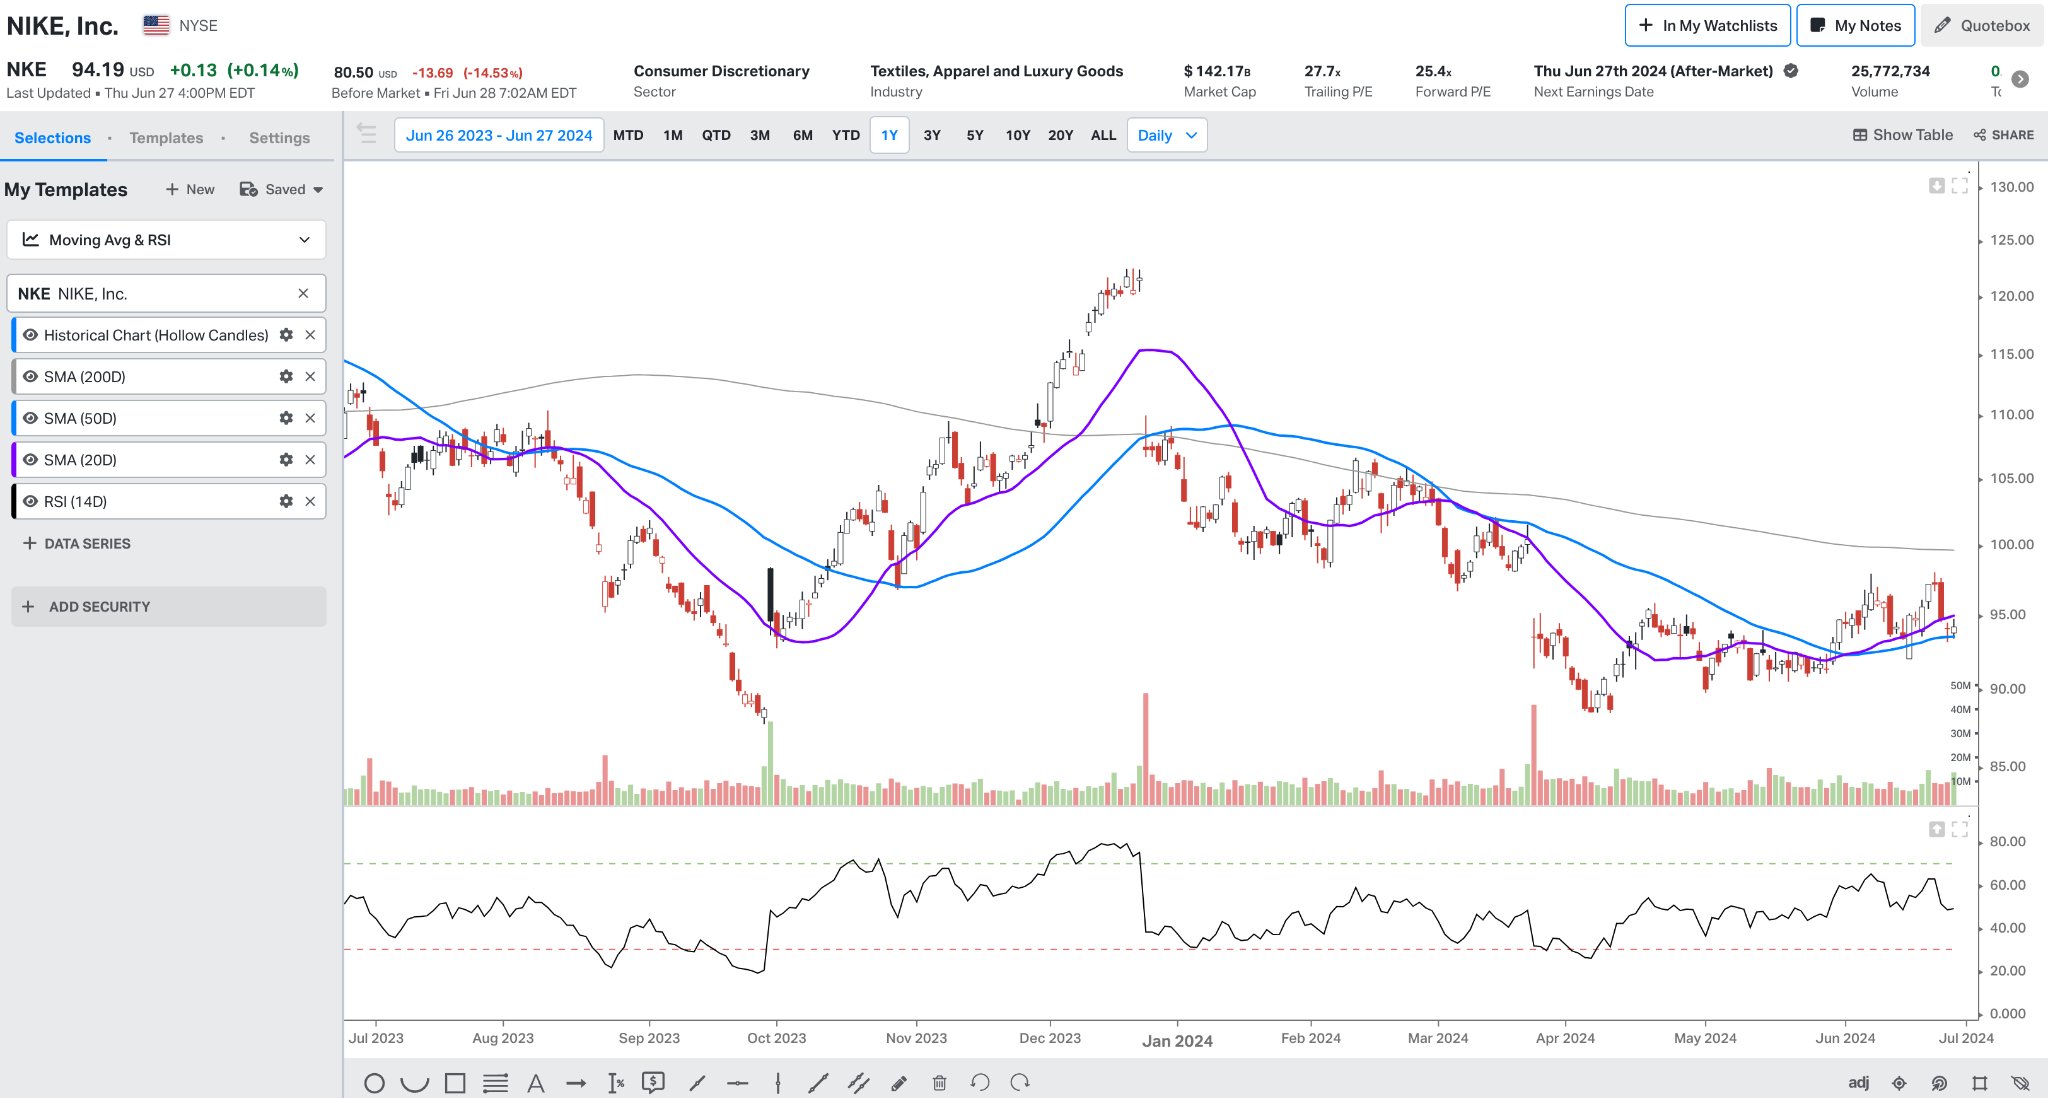The width and height of the screenshot is (2048, 1098).
Task: Move the RSI panel up
Action: point(1936,829)
